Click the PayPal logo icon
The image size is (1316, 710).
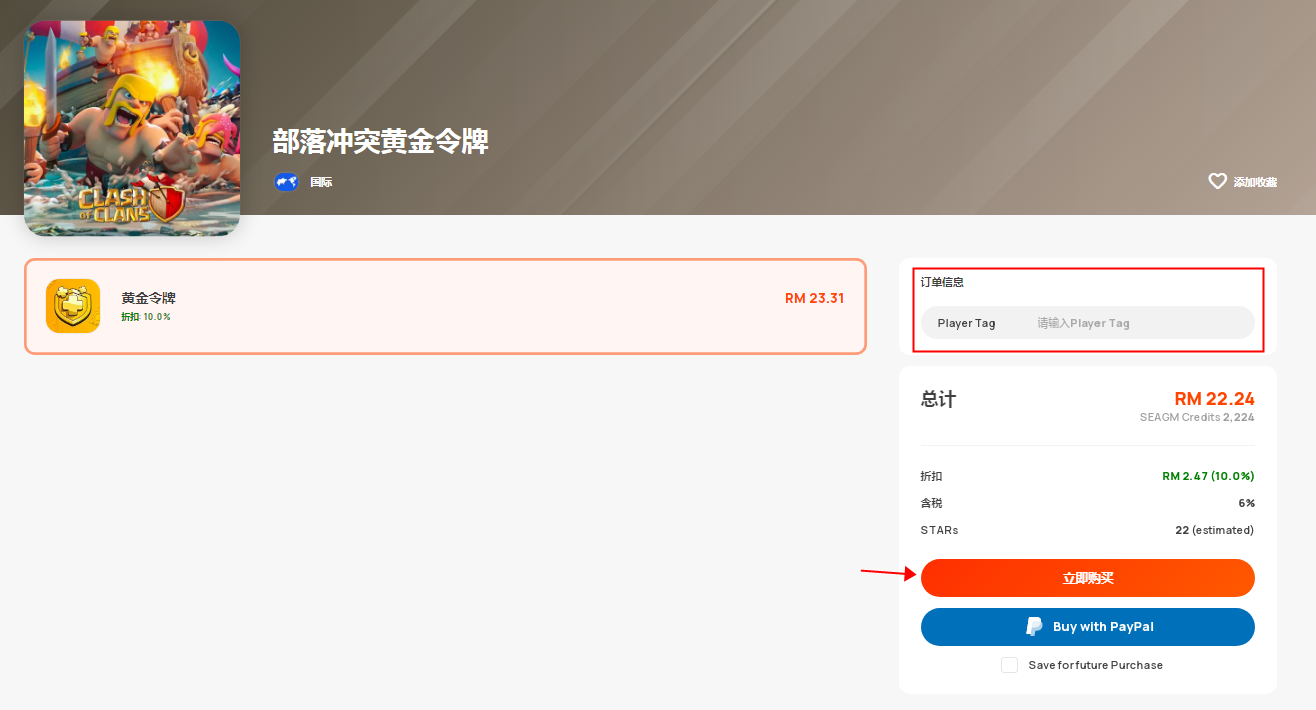[1034, 627]
